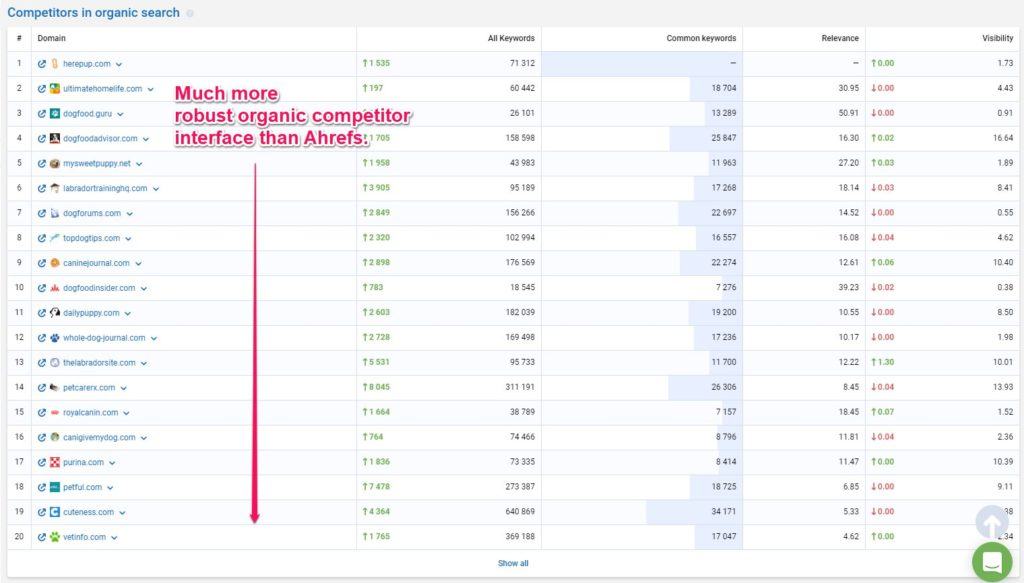Viewport: 1024px width, 583px height.
Task: Click common keywords bar 34 171
Action: click(x=694, y=512)
